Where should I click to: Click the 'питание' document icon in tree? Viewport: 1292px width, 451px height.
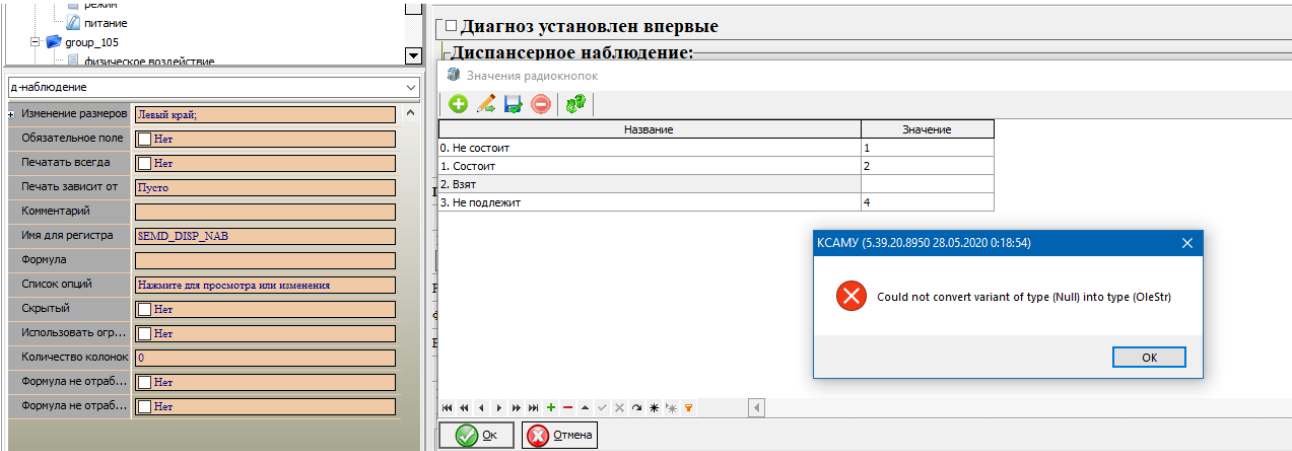pyautogui.click(x=73, y=22)
